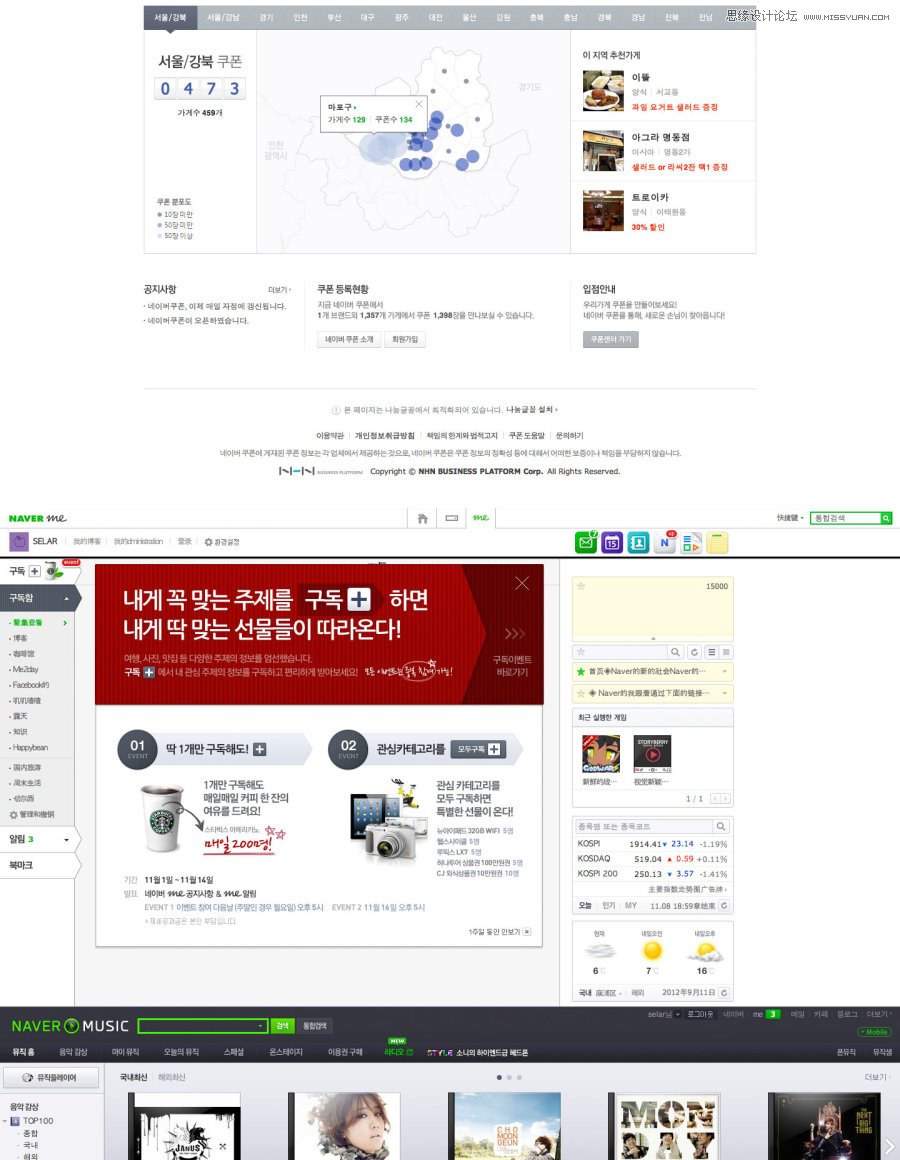The height and width of the screenshot is (1160, 900).
Task: Open the rectangle view icon tab
Action: (x=452, y=518)
